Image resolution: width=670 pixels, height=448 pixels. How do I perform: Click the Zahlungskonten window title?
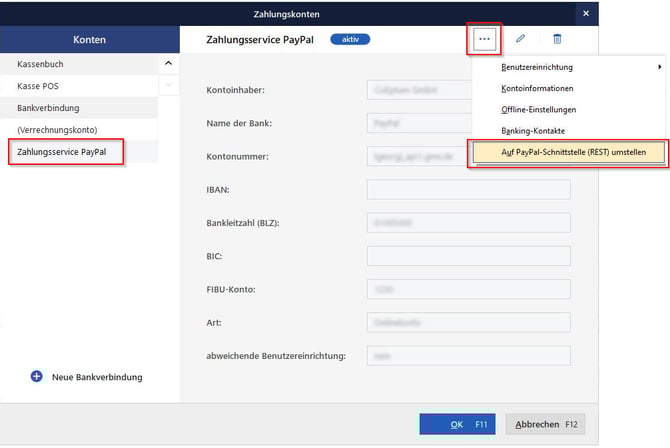pyautogui.click(x=286, y=14)
